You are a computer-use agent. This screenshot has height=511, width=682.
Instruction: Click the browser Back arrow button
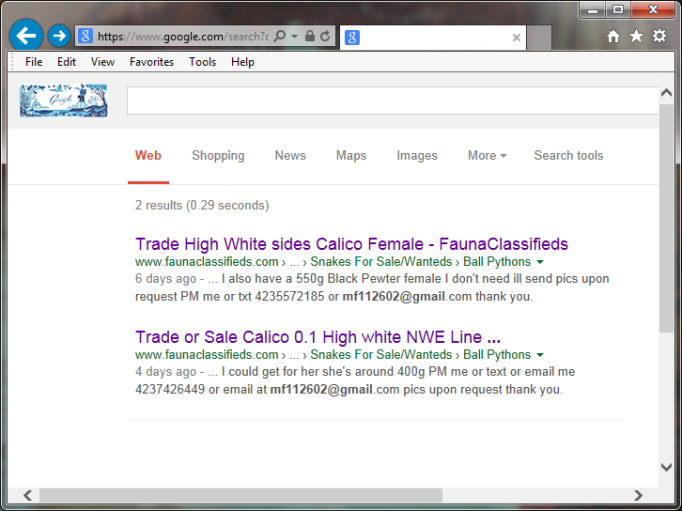[26, 35]
